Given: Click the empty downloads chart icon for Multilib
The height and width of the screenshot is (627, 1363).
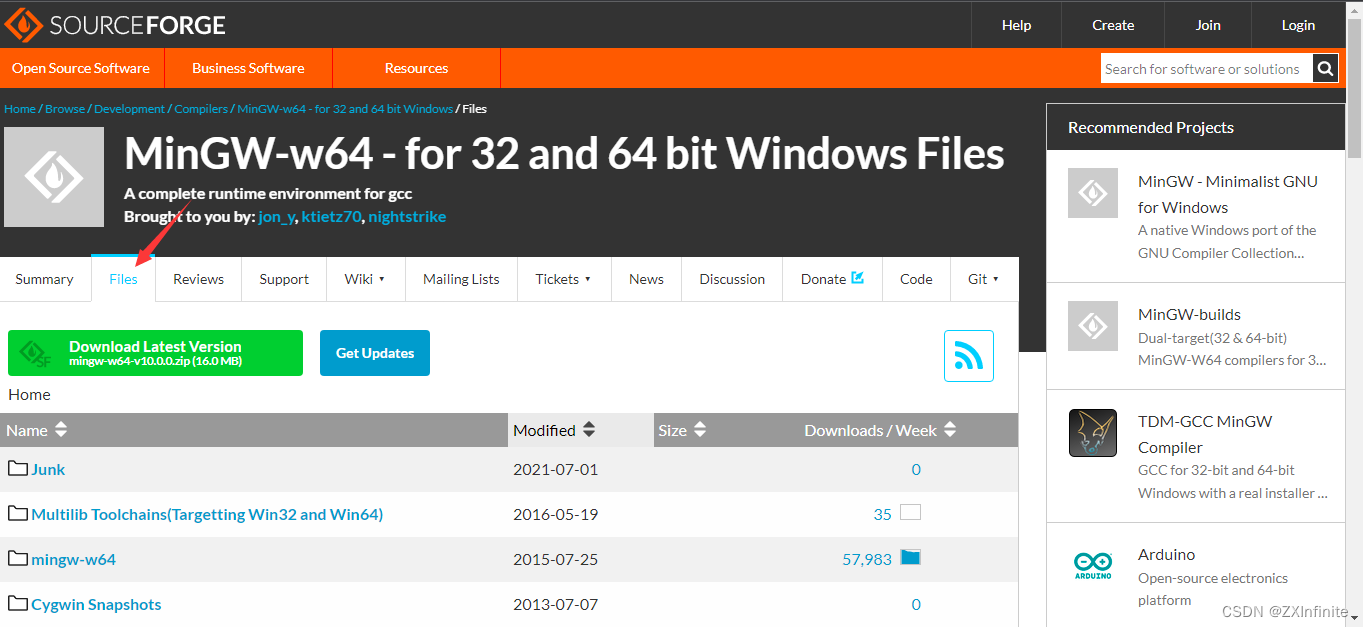Looking at the screenshot, I should click(x=910, y=513).
